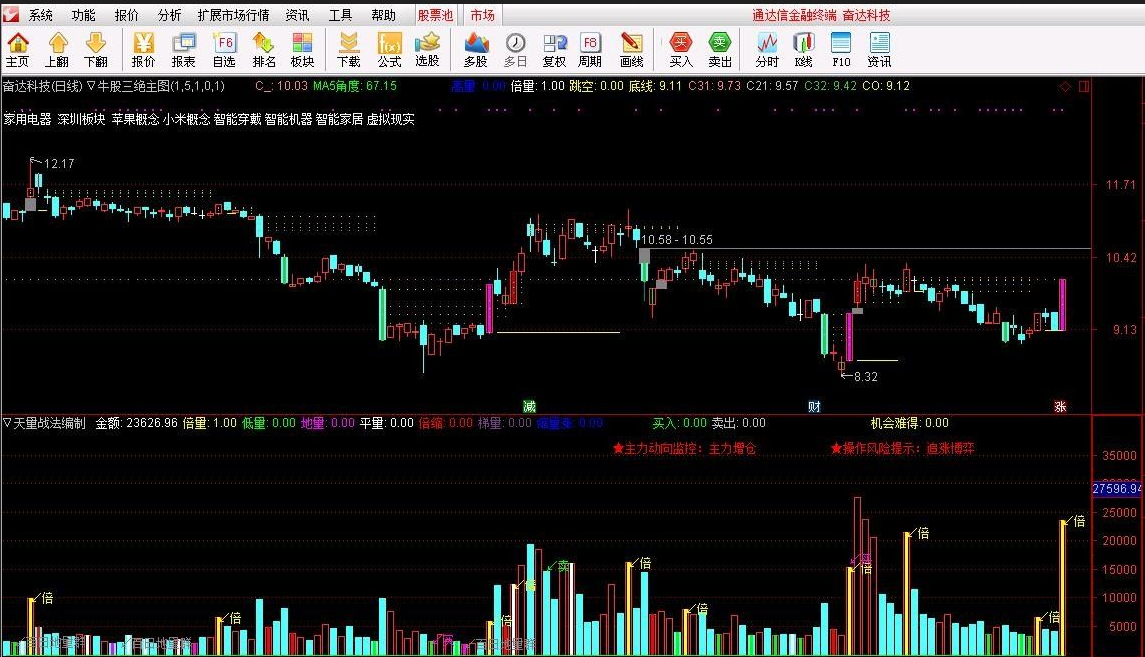Click the 苹果概念 concept label
Image resolution: width=1145 pixels, height=657 pixels.
click(x=135, y=119)
